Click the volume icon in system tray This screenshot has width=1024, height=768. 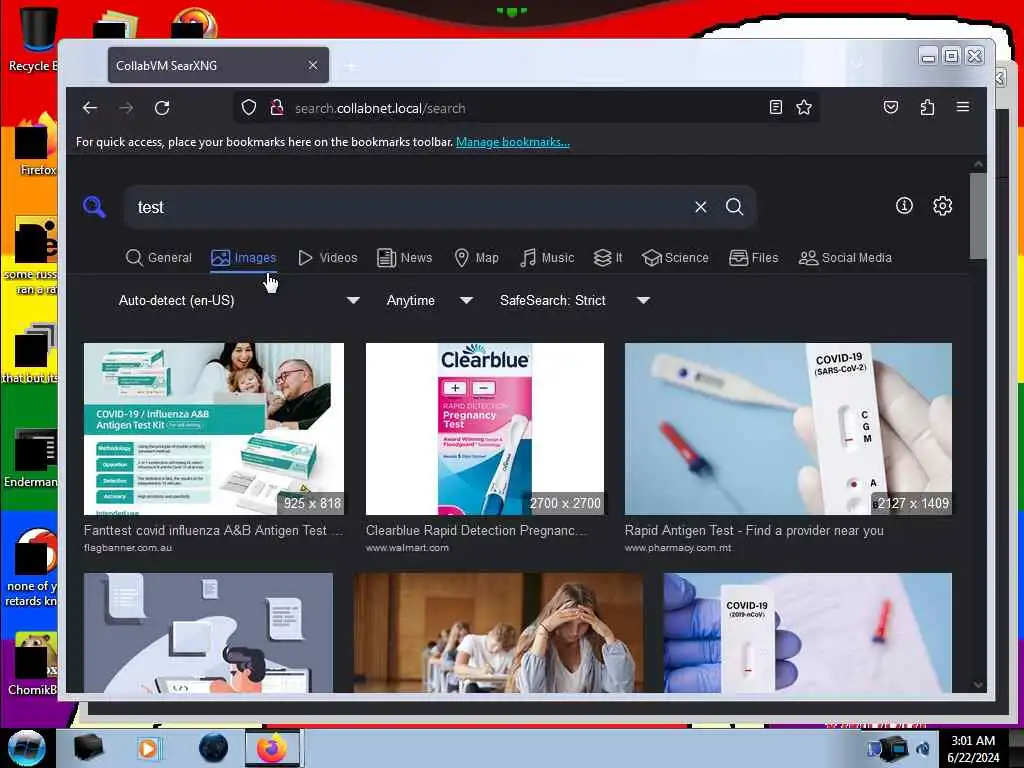(x=923, y=749)
